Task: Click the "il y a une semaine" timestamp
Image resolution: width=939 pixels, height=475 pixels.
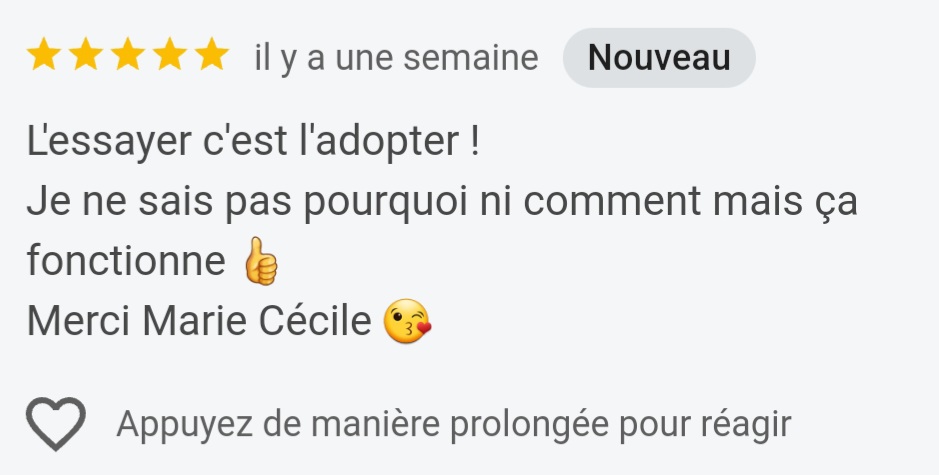Action: click(396, 58)
